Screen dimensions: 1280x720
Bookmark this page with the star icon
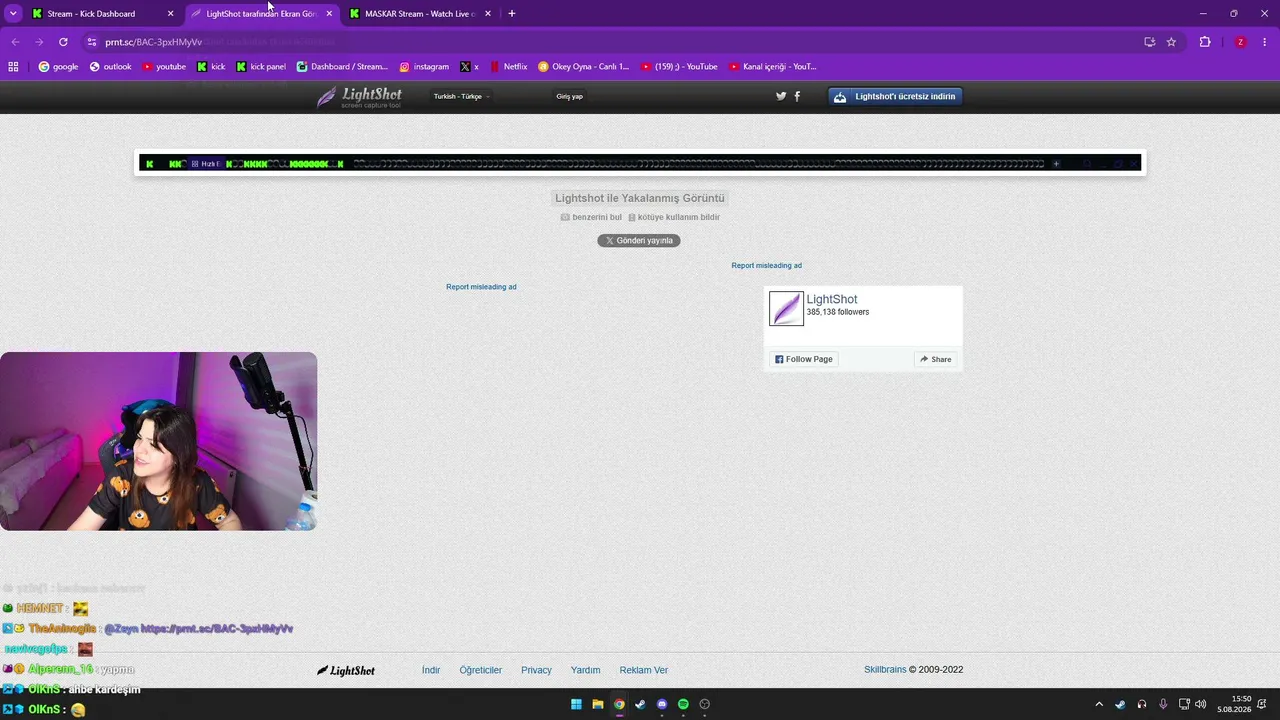click(1171, 42)
